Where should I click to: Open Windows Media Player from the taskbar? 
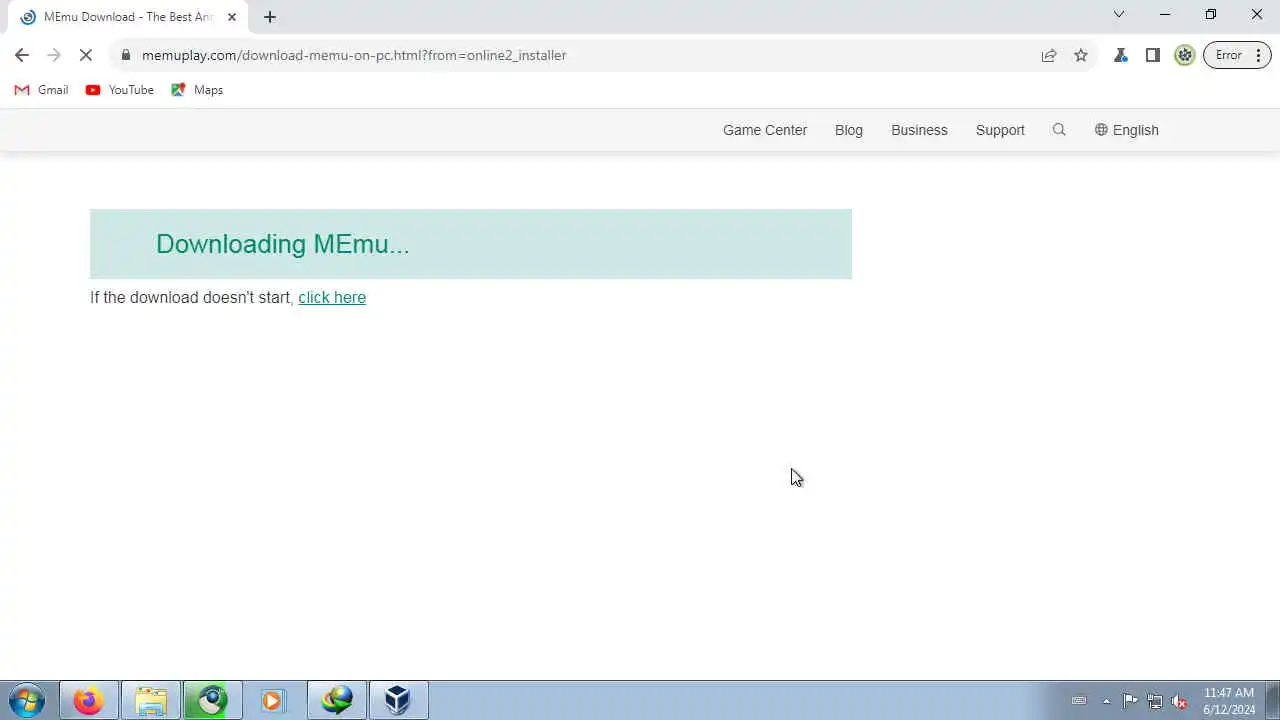[274, 700]
